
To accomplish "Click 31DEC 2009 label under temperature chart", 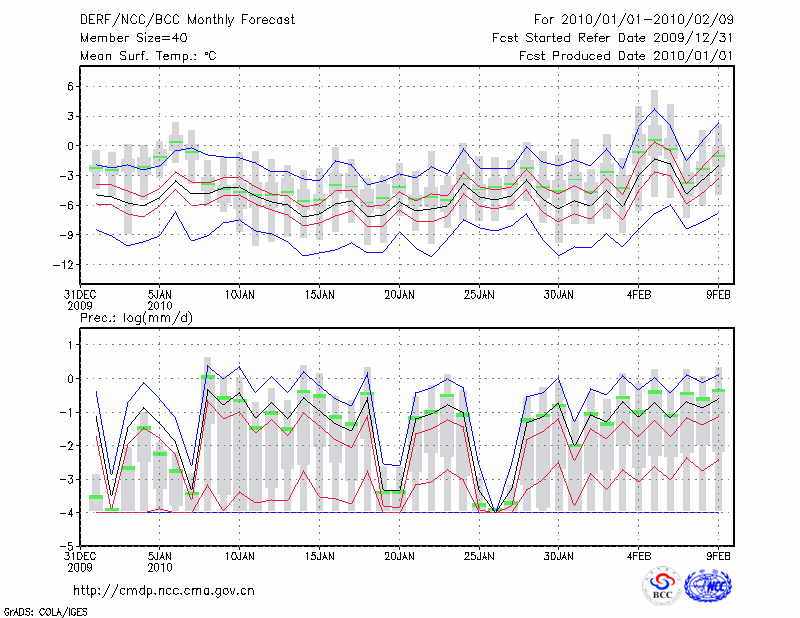I will [x=80, y=300].
